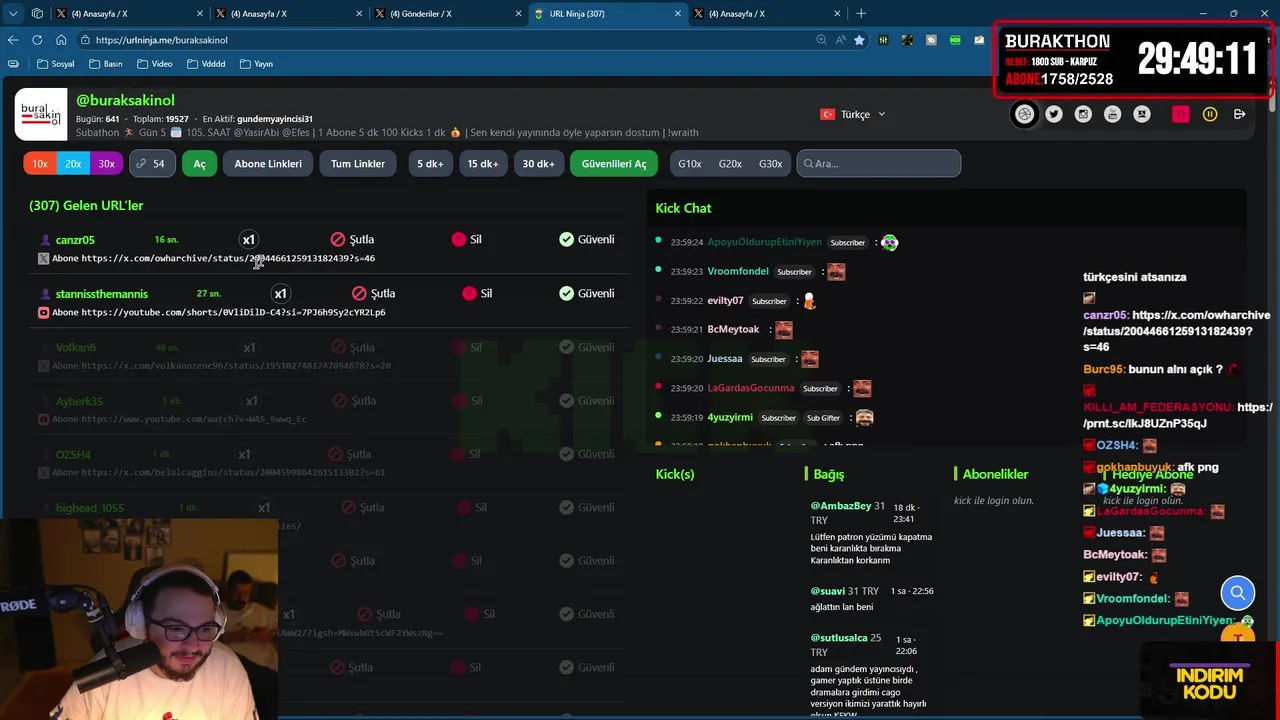Click the red square icon in header
The image size is (1280, 720).
coord(1180,114)
